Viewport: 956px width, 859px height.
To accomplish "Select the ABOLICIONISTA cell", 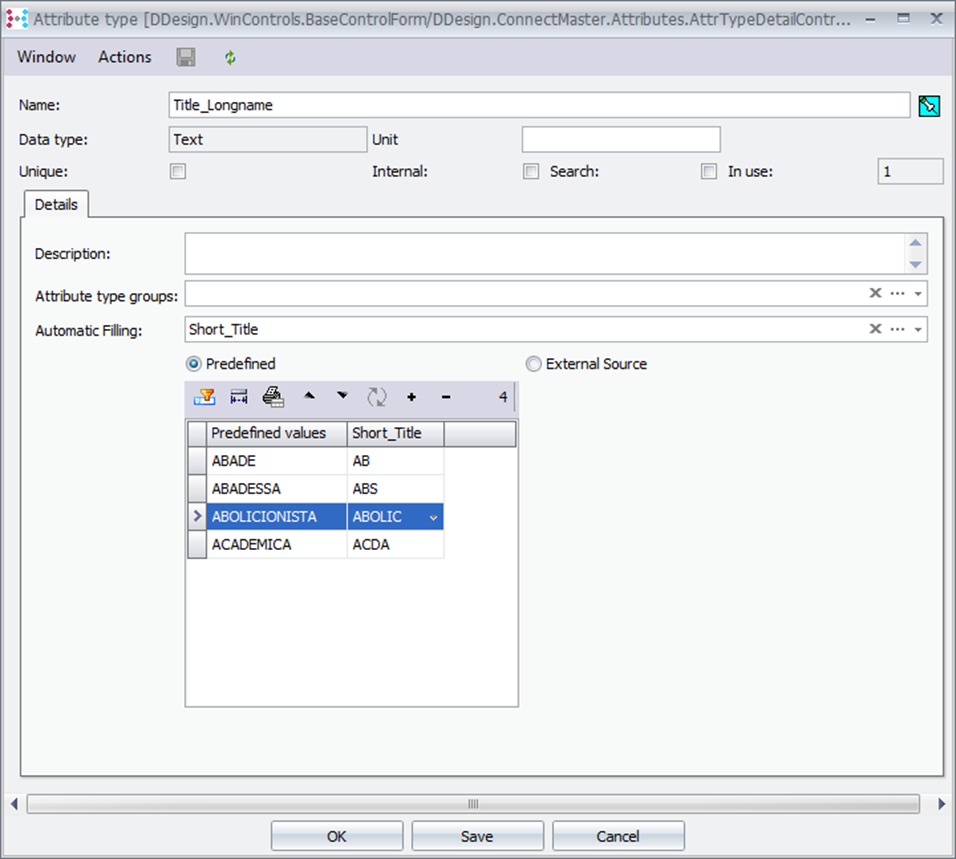I will coord(276,517).
